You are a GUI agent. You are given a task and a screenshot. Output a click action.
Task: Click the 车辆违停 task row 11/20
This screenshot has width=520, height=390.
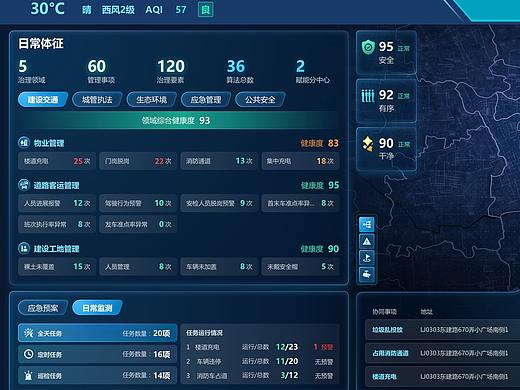(x=260, y=361)
